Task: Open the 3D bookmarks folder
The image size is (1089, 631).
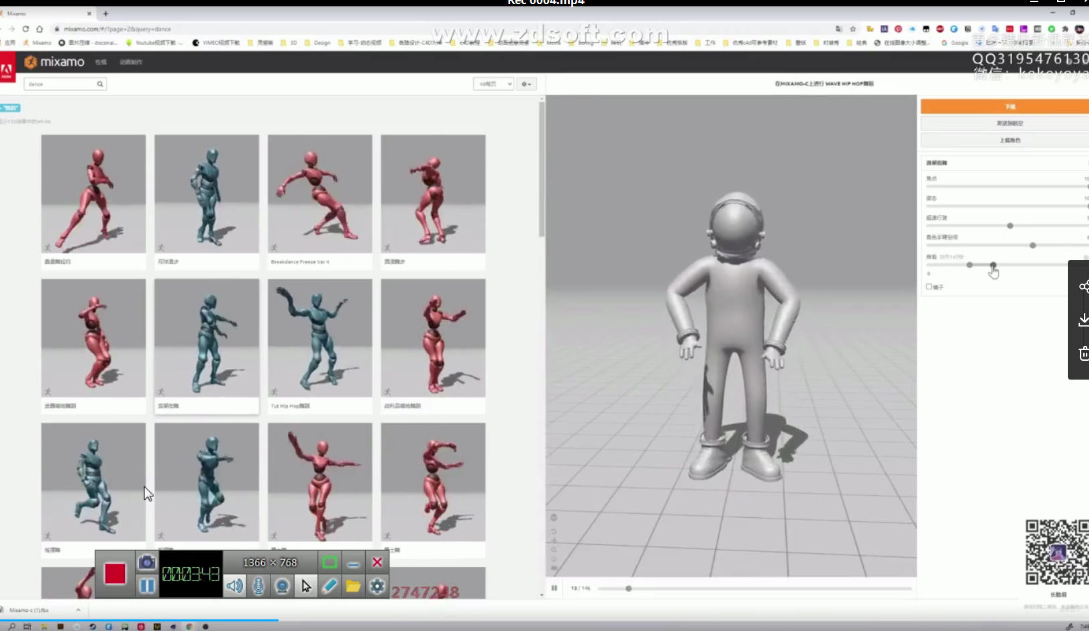Action: coord(289,43)
